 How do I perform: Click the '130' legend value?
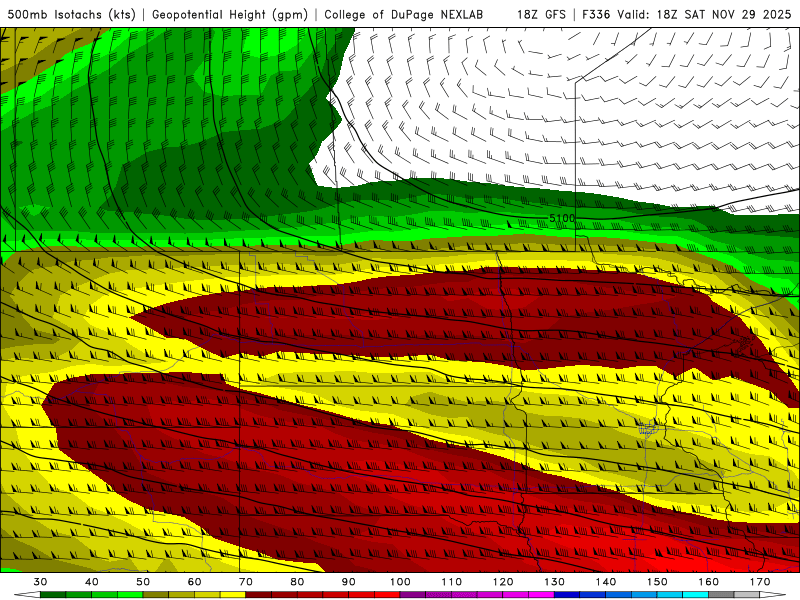(x=555, y=582)
